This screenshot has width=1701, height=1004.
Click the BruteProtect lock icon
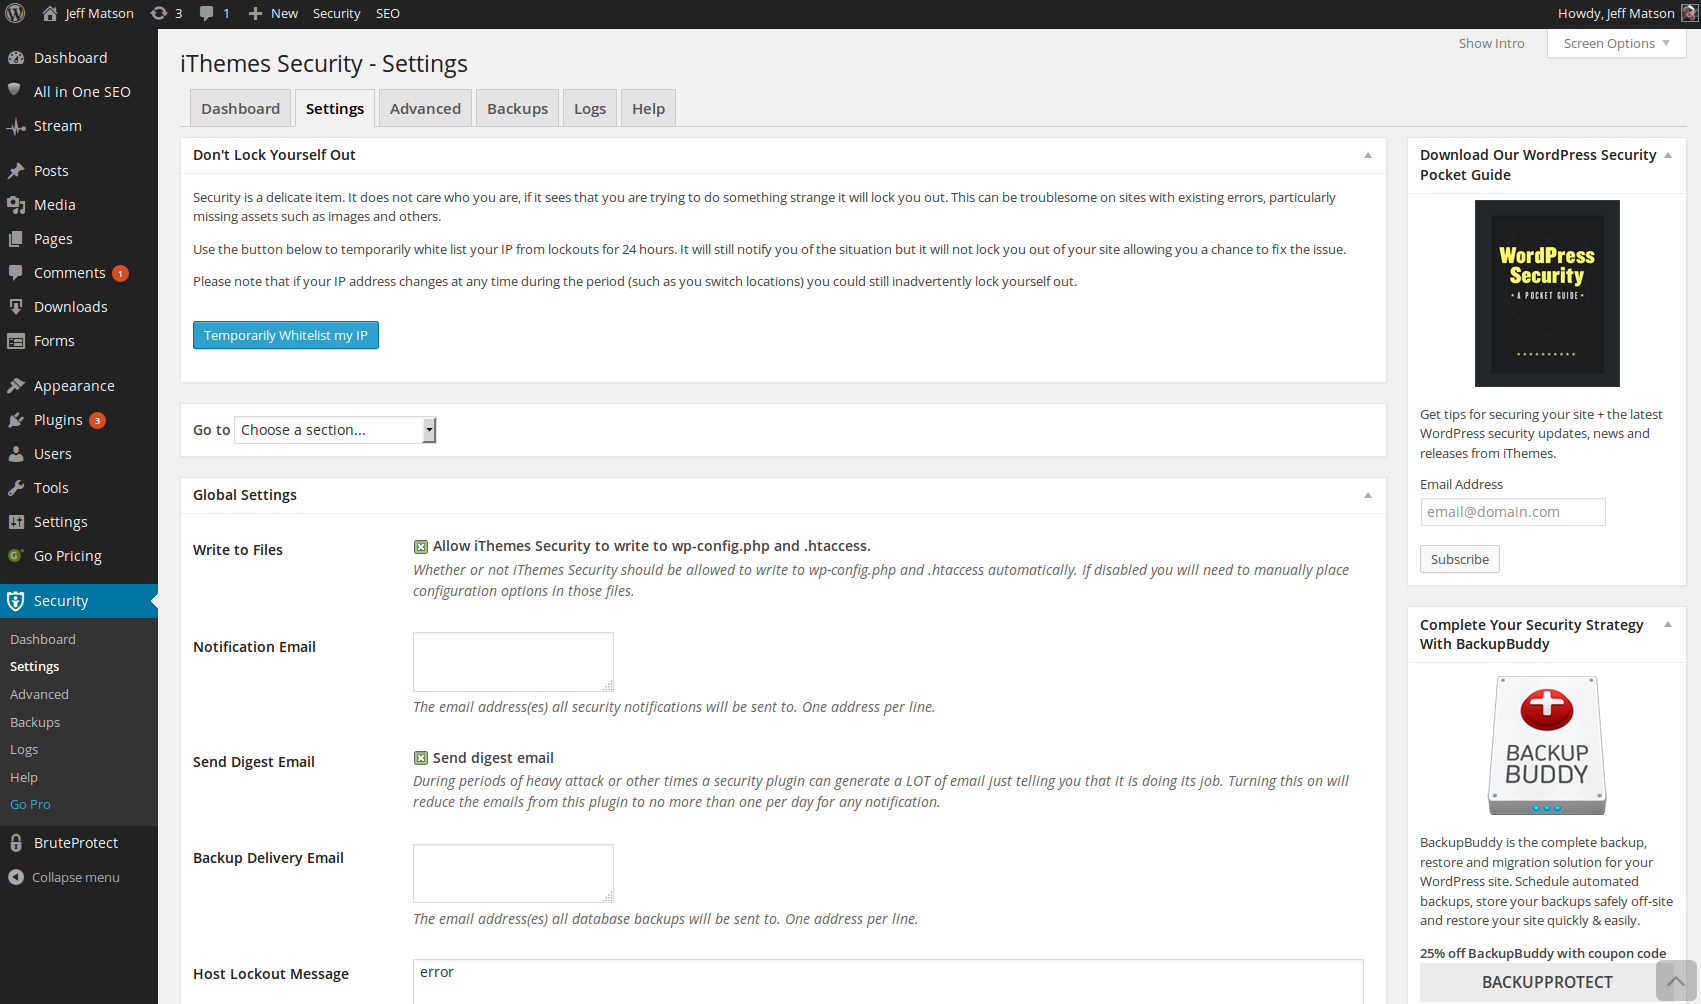pos(16,843)
